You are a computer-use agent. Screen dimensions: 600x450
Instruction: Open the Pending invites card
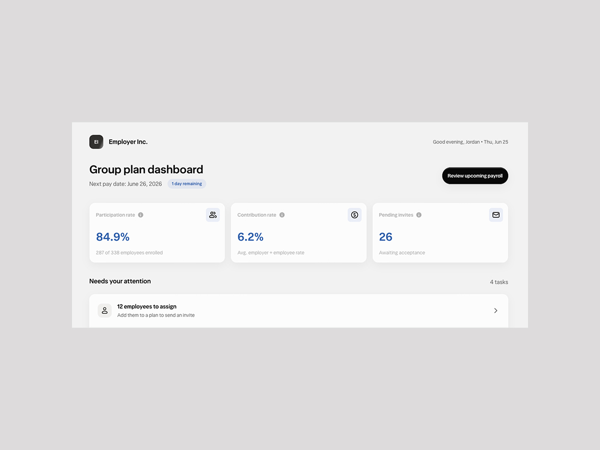coord(440,233)
